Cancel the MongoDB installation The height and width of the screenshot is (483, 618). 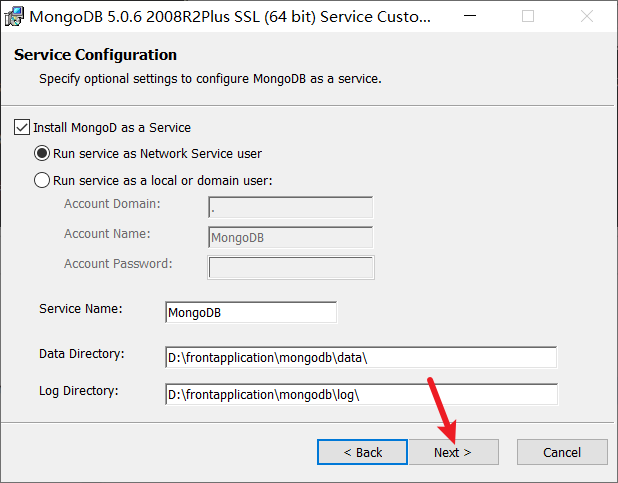coord(562,452)
